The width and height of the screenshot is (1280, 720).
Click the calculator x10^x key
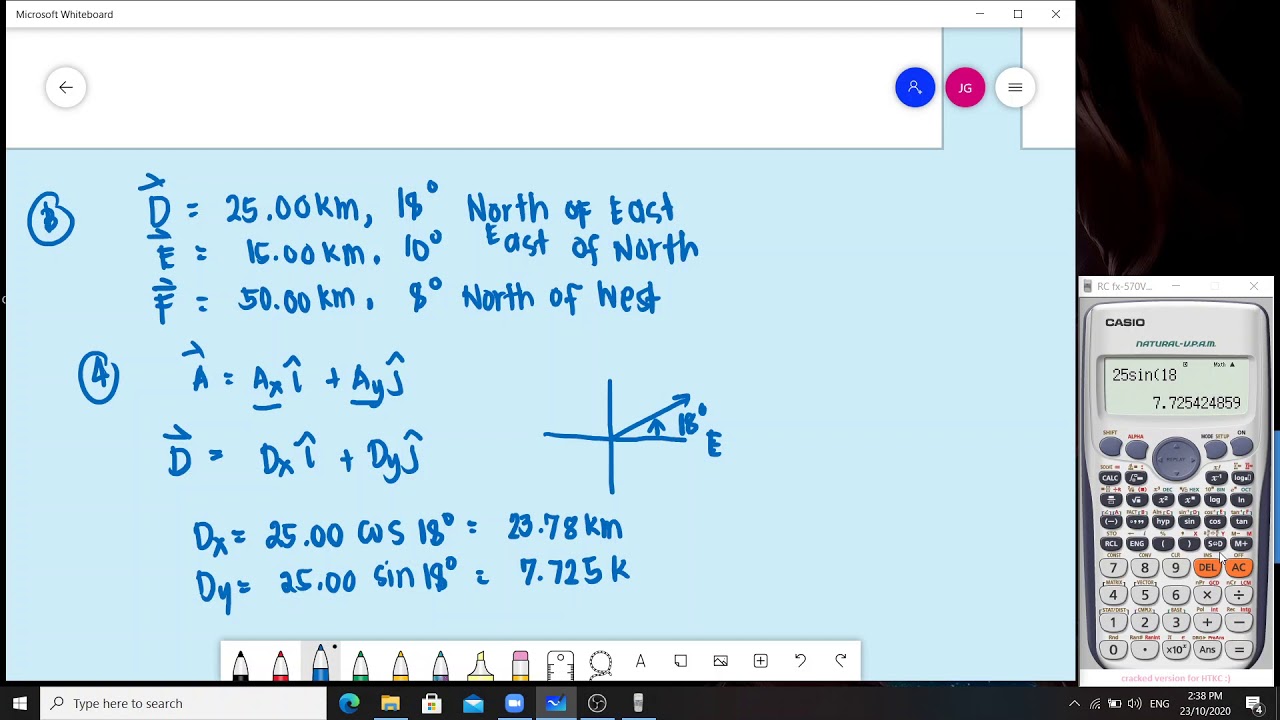point(1176,650)
